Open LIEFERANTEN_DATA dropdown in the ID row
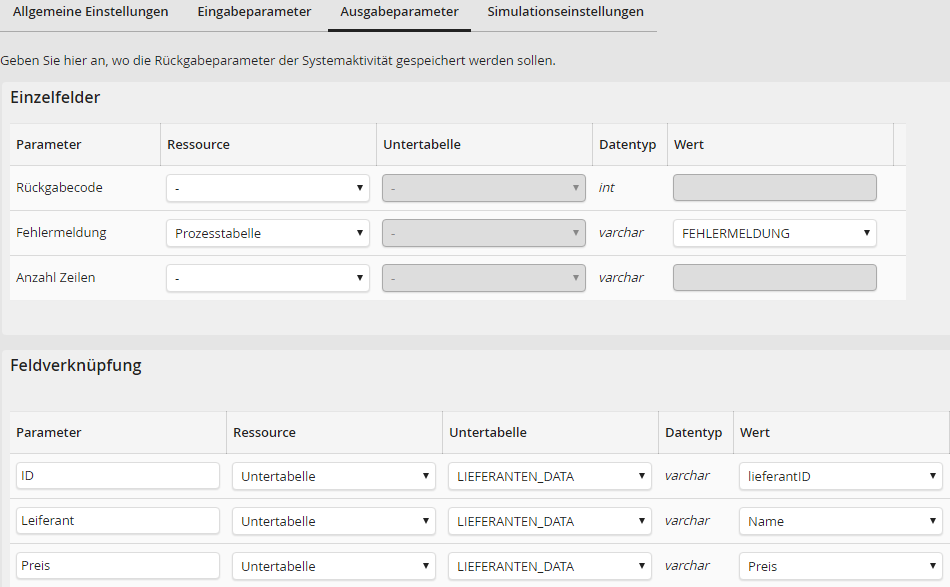Viewport: 950px width, 587px height. [x=549, y=476]
